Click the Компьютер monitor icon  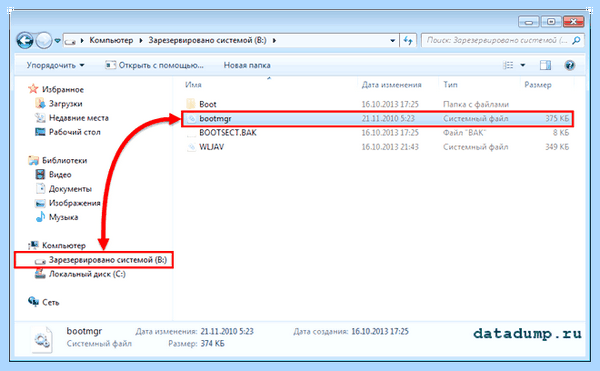[x=33, y=245]
